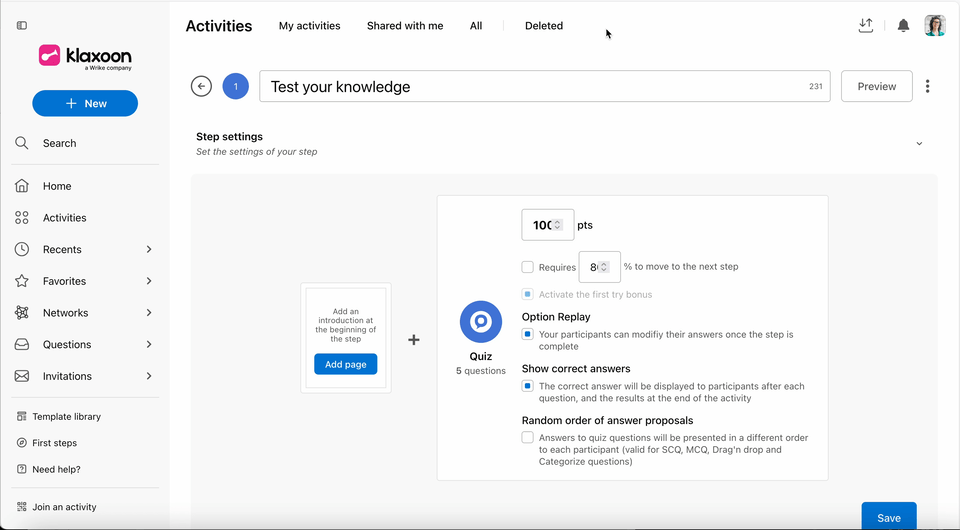Click the Template library icon

point(21,416)
